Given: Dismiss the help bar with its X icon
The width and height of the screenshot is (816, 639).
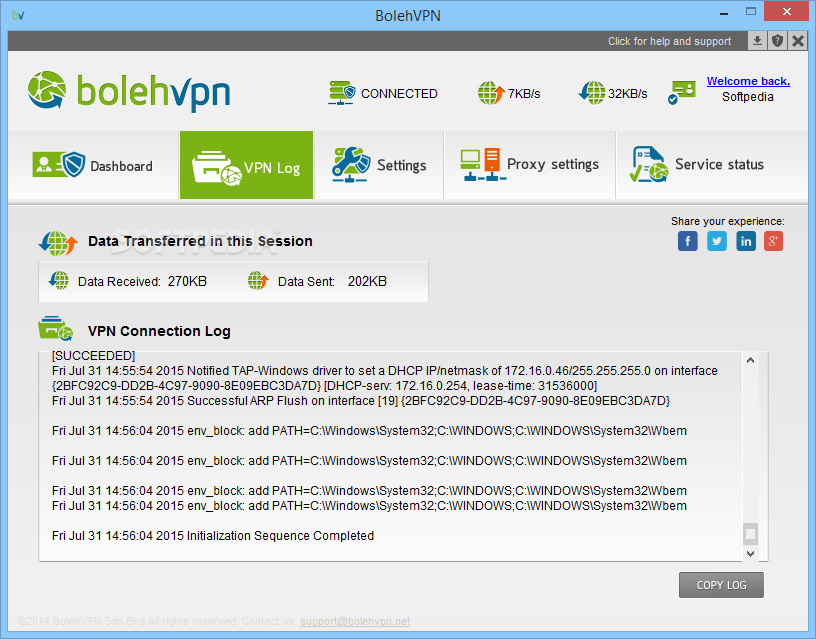Looking at the screenshot, I should (x=797, y=41).
